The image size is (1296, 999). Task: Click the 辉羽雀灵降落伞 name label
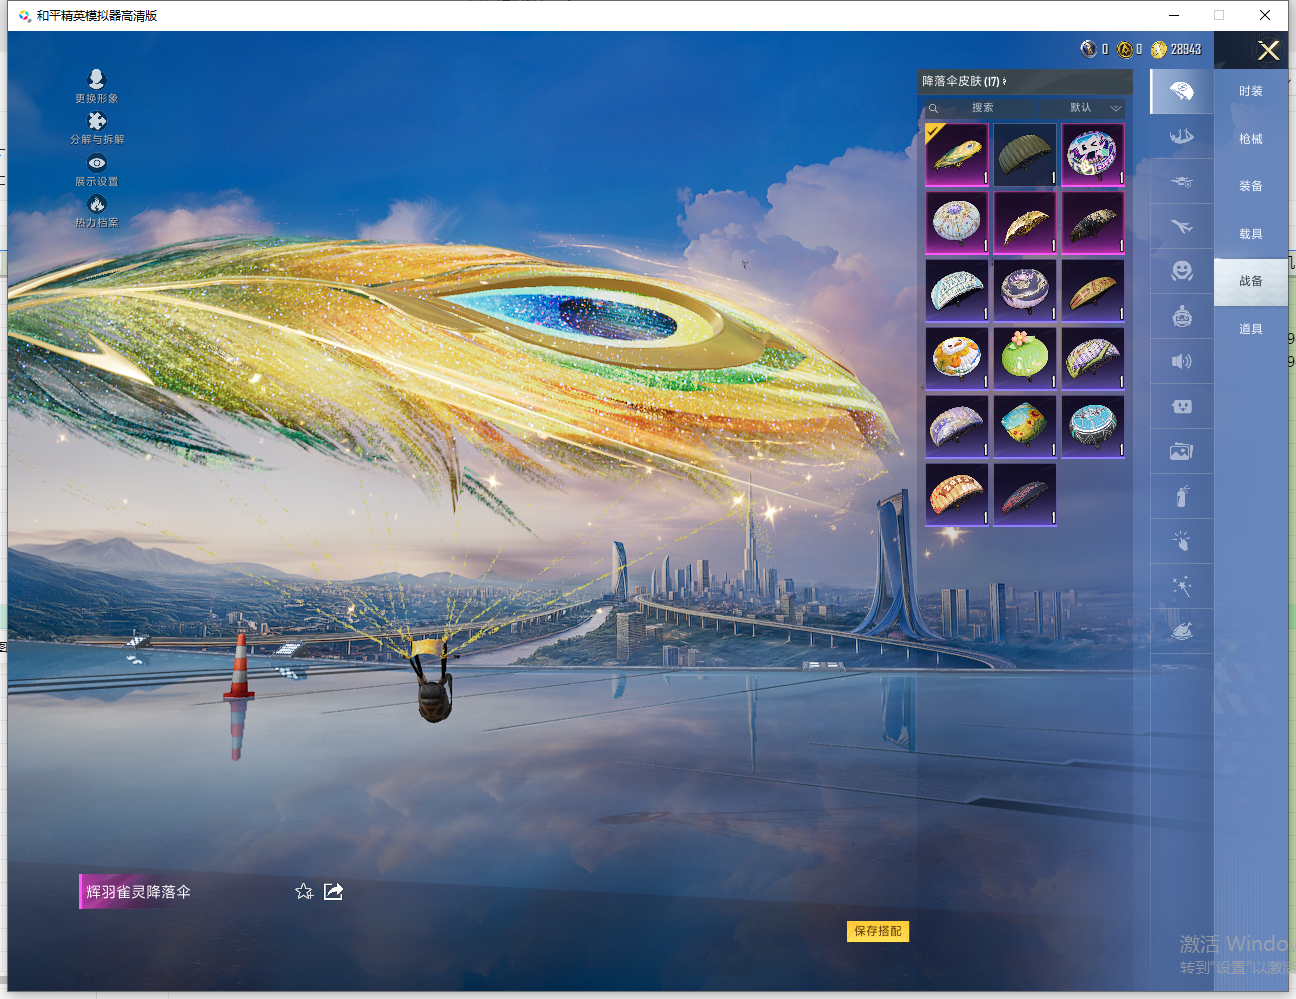click(x=138, y=891)
